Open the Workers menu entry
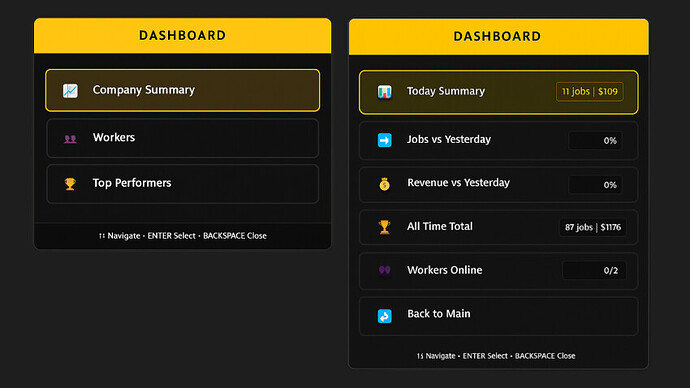 (183, 138)
